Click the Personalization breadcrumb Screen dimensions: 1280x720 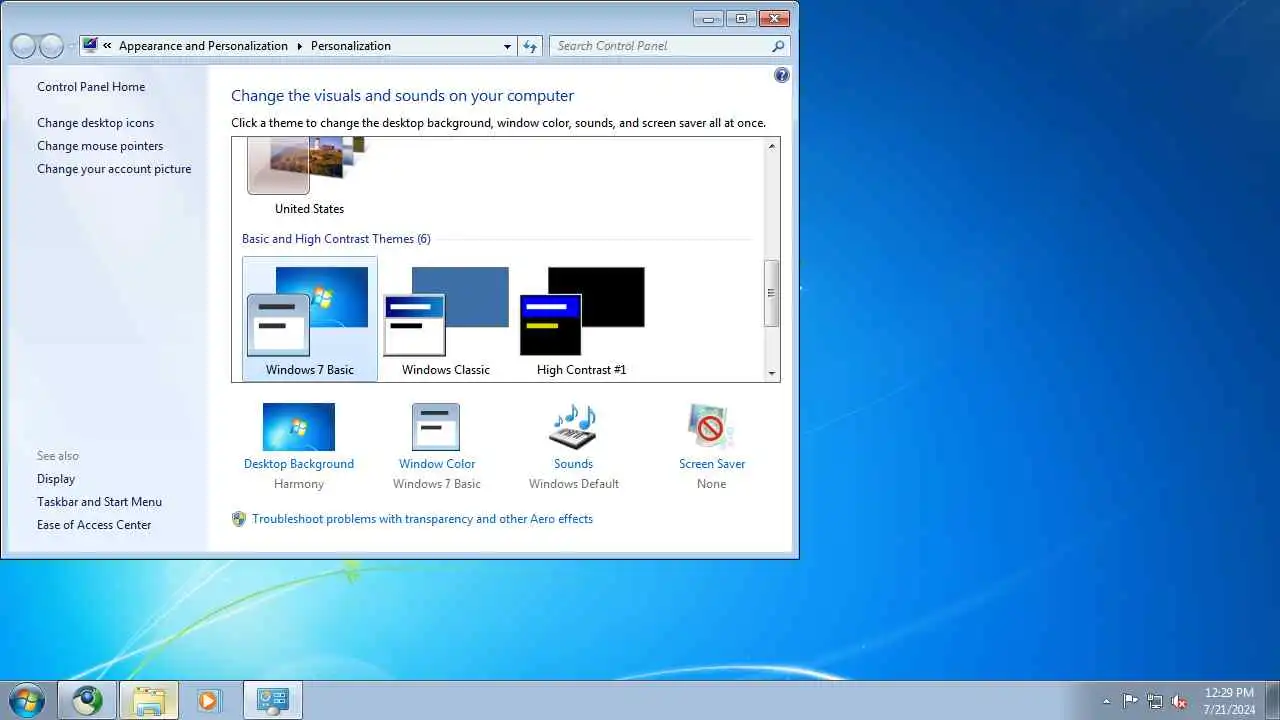point(351,46)
